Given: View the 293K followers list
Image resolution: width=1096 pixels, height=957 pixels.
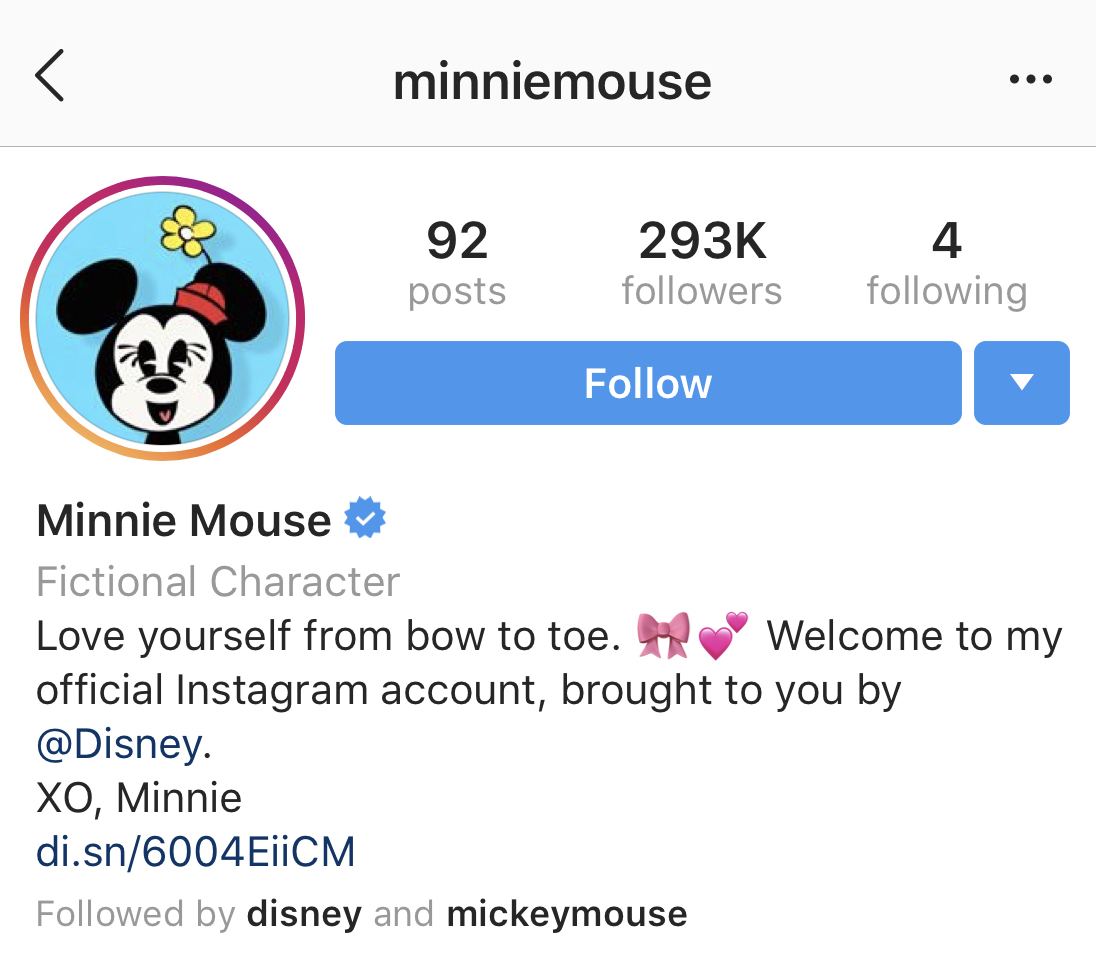Looking at the screenshot, I should (702, 264).
